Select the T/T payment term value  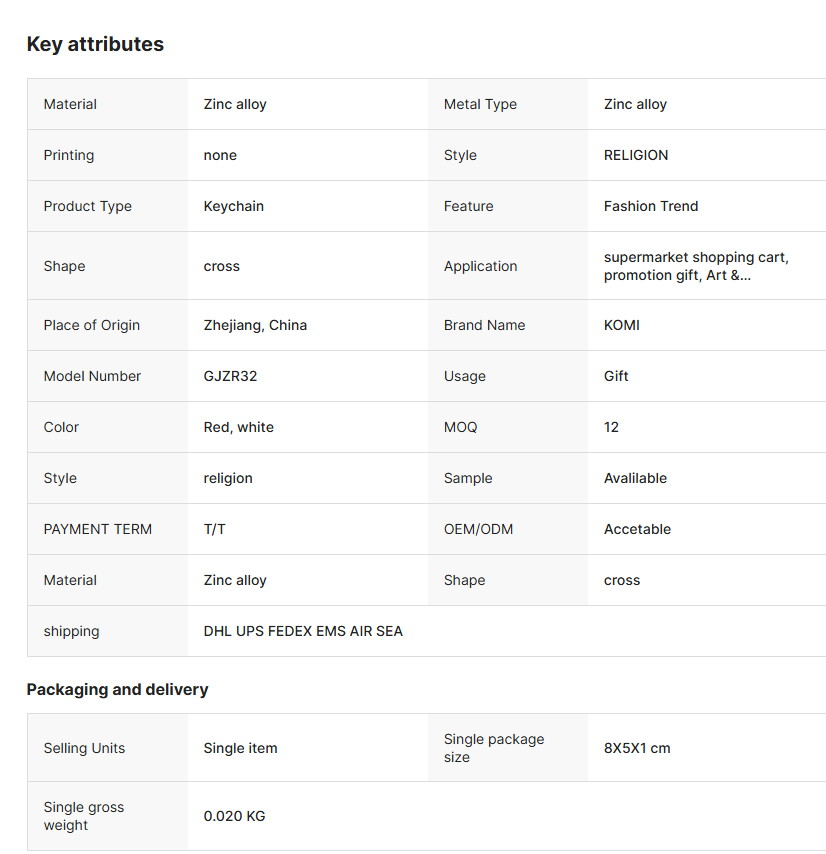click(214, 529)
